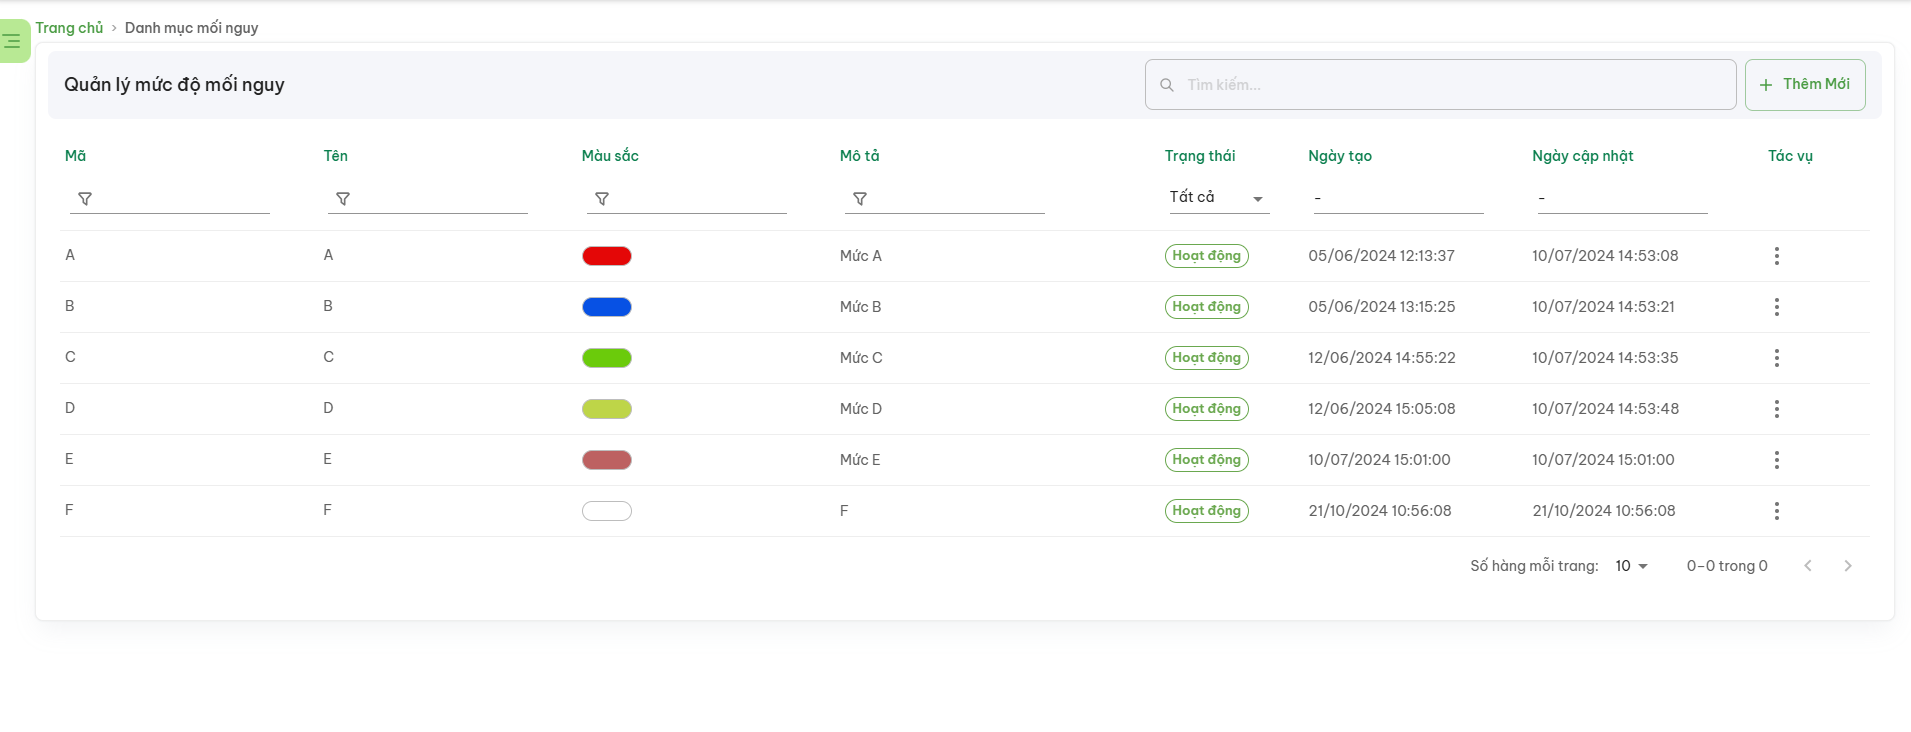Select the Mức E description cell

(x=860, y=460)
